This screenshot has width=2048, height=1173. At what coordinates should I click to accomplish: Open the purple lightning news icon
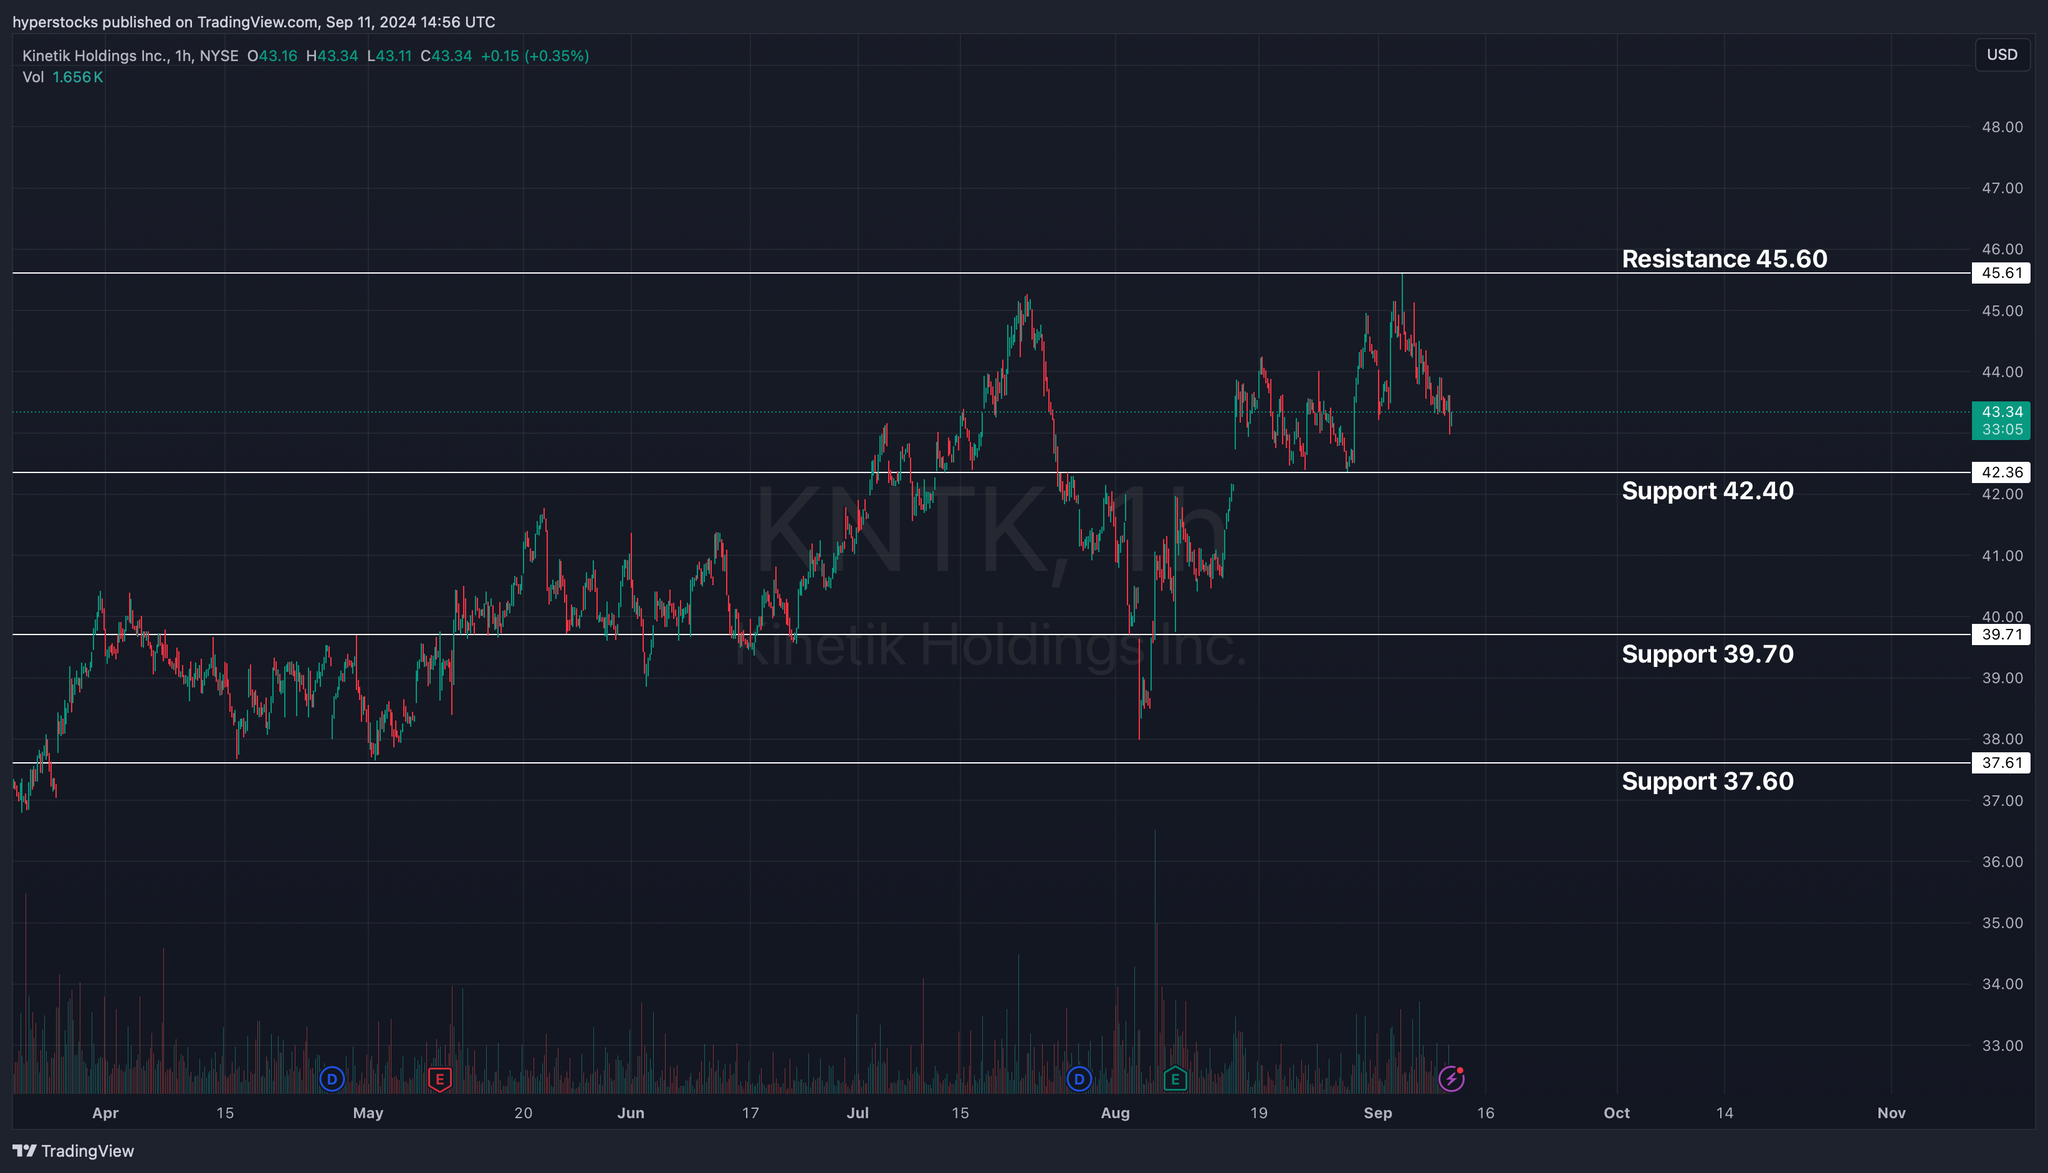(x=1451, y=1079)
